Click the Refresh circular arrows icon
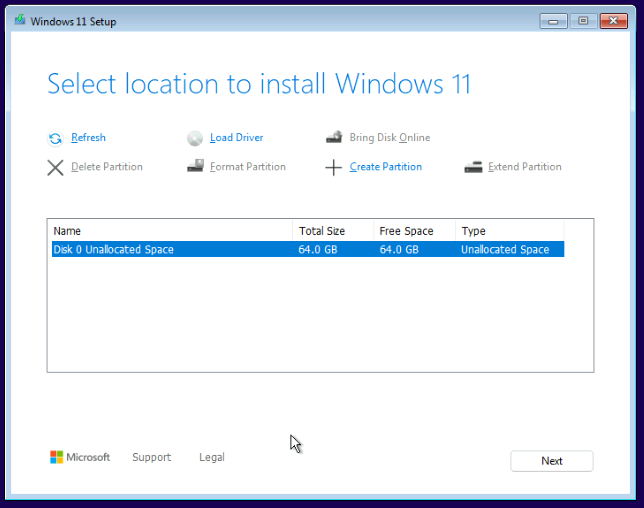Screen dimensions: 644x508 click(x=55, y=138)
